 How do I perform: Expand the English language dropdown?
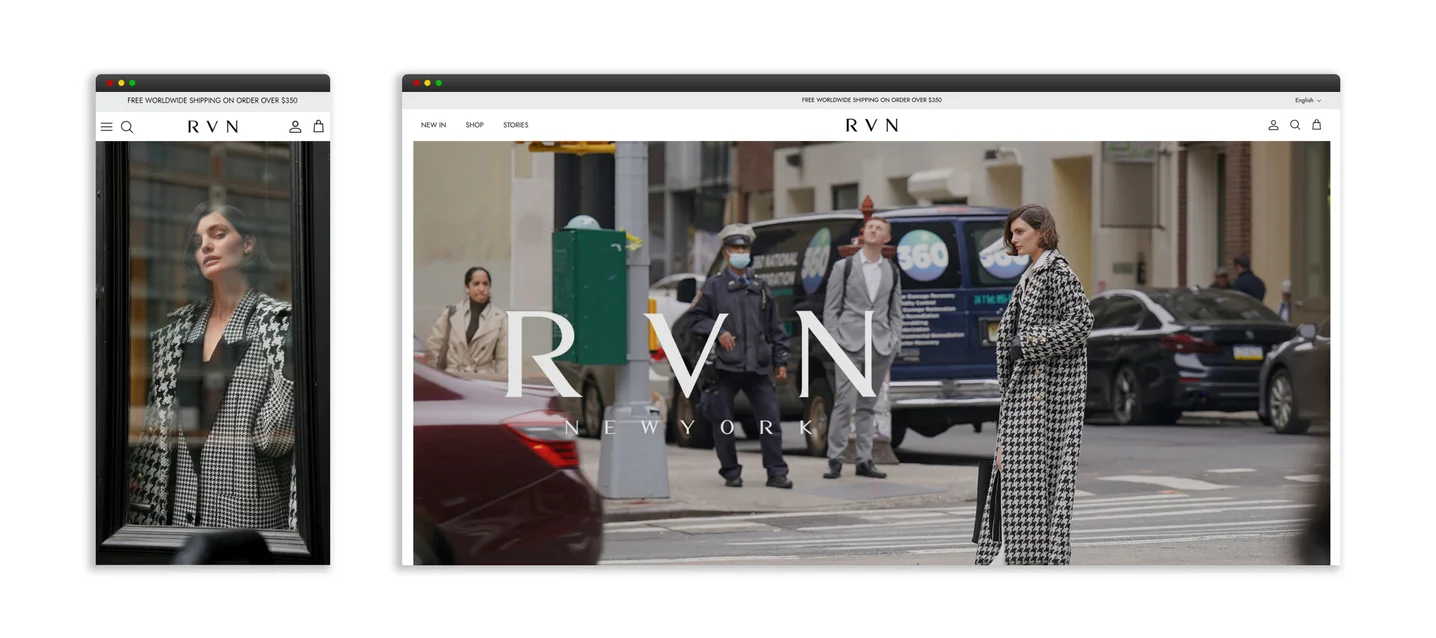coord(1308,100)
